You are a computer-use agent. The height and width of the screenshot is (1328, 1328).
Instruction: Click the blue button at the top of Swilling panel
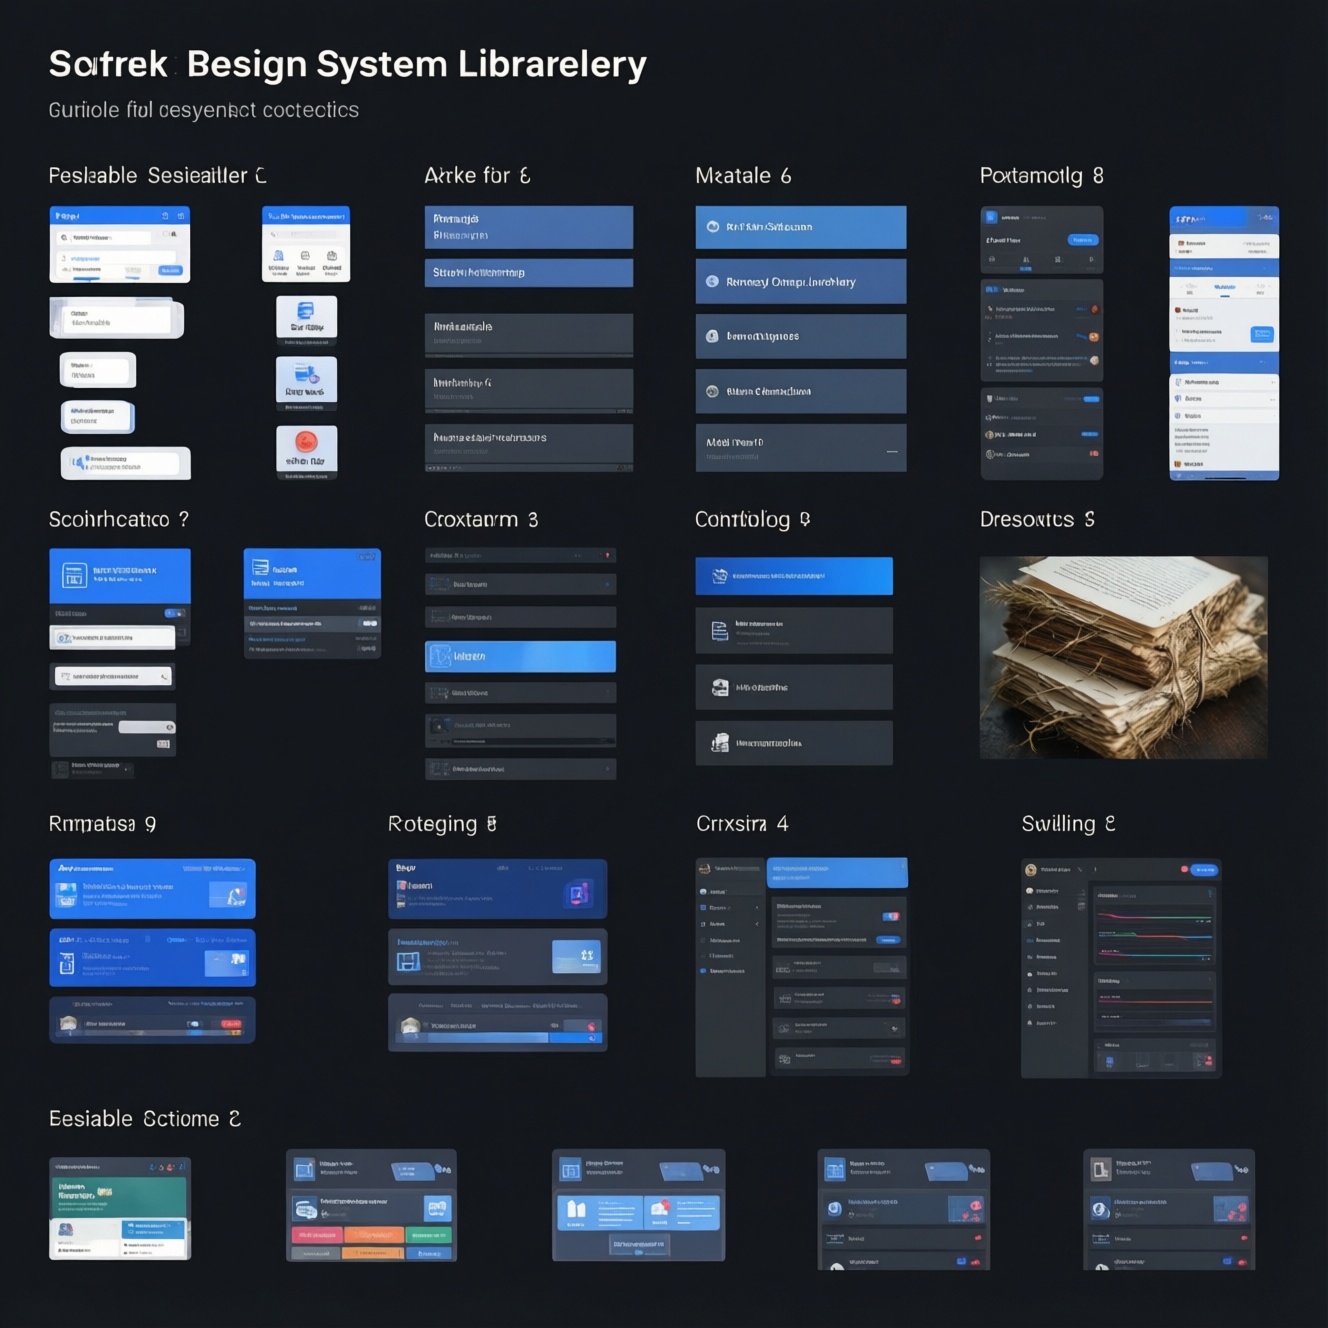pyautogui.click(x=1205, y=870)
